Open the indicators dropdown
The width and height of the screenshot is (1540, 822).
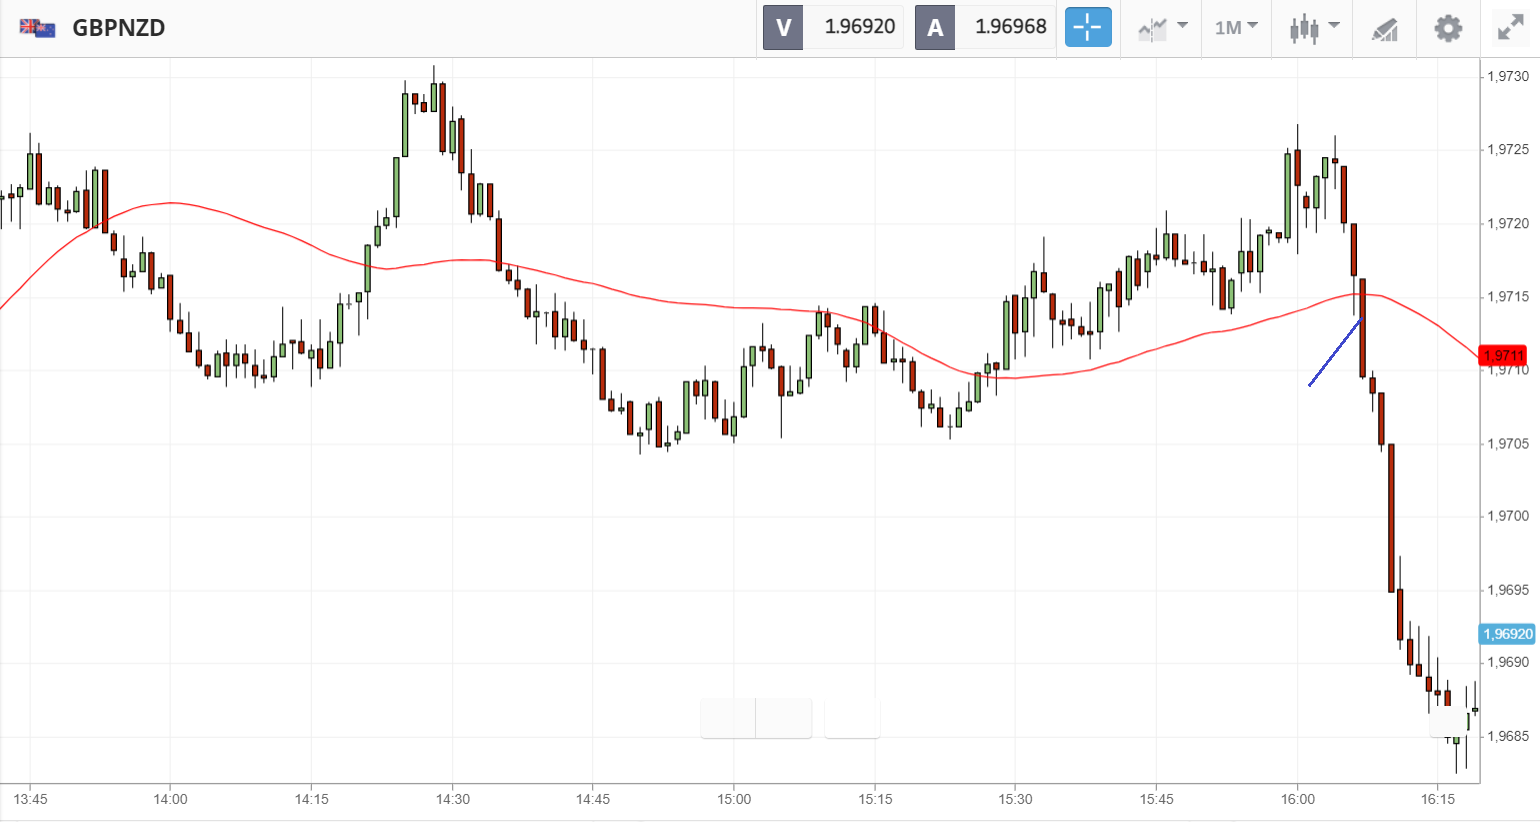pos(1163,28)
